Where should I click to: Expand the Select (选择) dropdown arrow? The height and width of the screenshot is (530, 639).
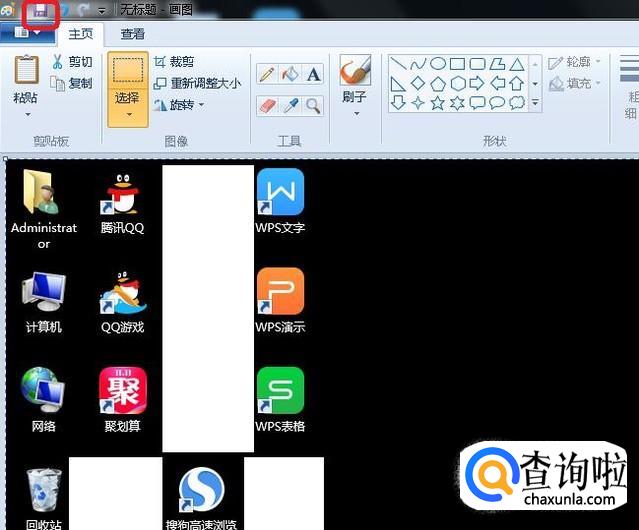(x=128, y=115)
